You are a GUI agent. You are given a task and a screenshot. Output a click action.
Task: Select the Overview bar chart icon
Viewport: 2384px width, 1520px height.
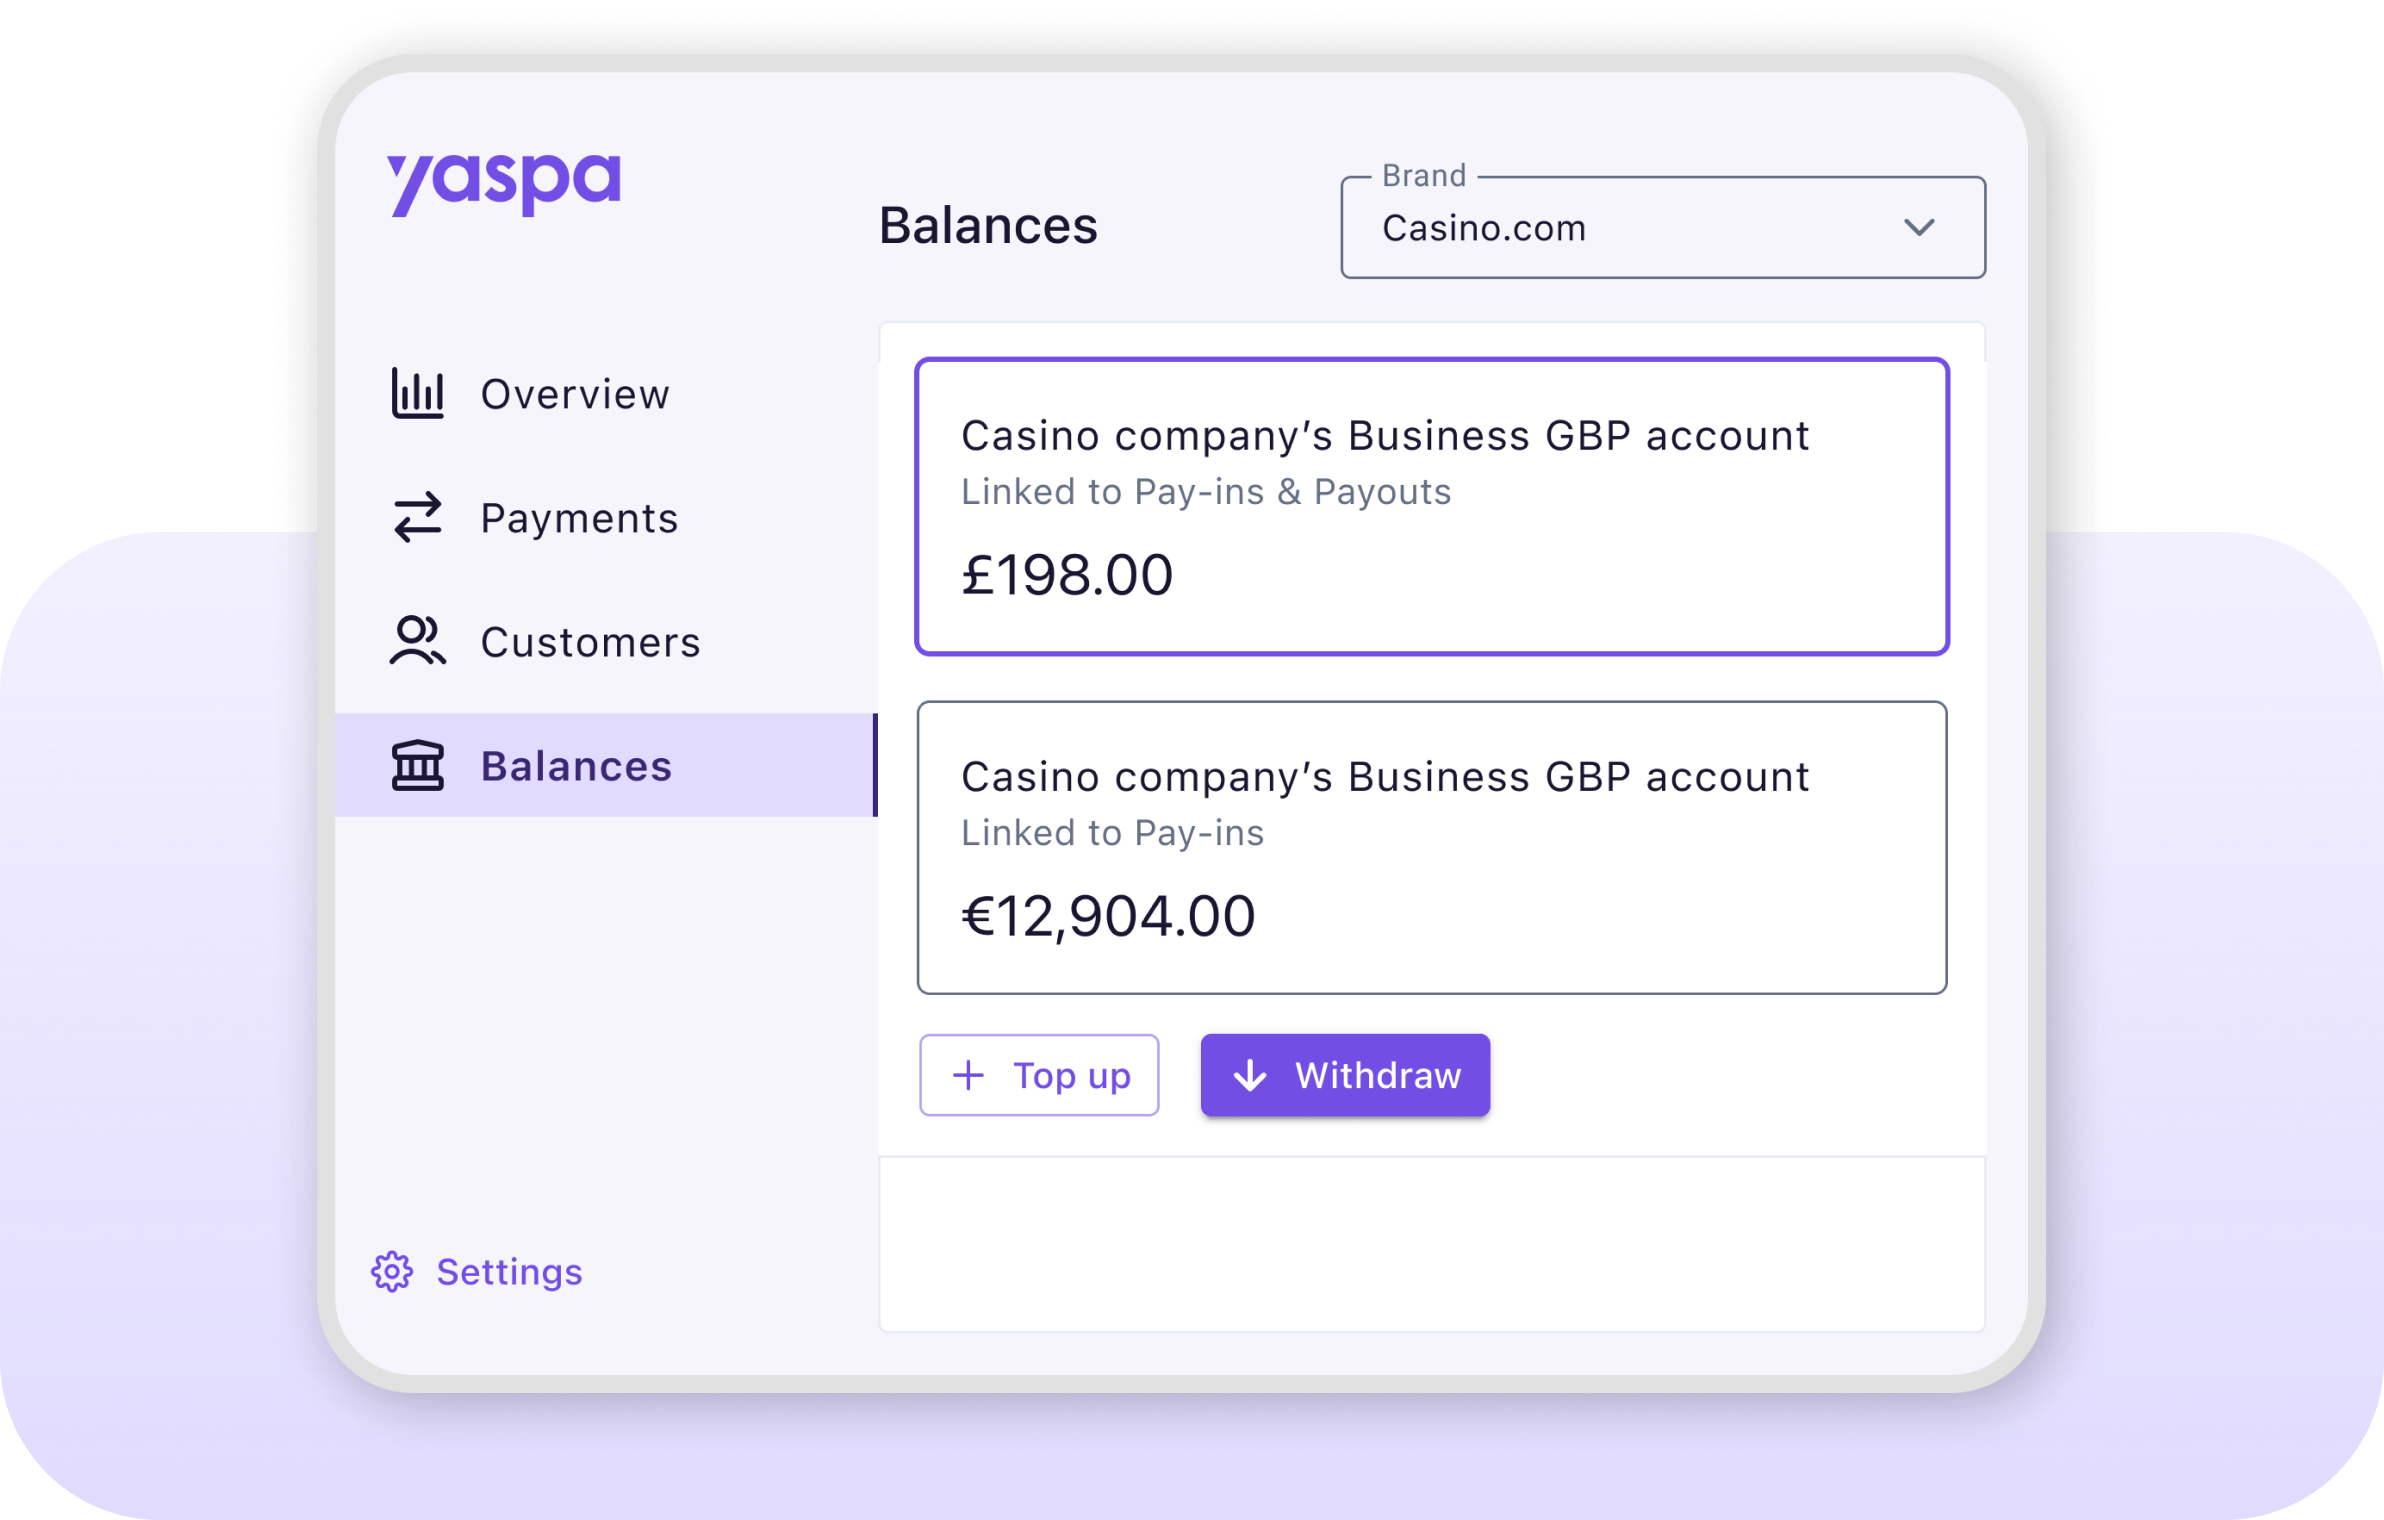pyautogui.click(x=417, y=394)
